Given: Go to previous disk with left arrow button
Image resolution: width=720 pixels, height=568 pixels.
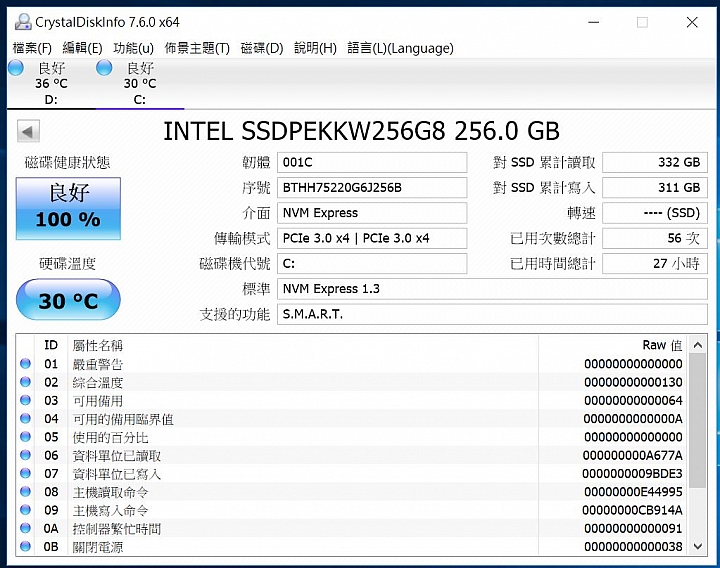Looking at the screenshot, I should [x=28, y=132].
